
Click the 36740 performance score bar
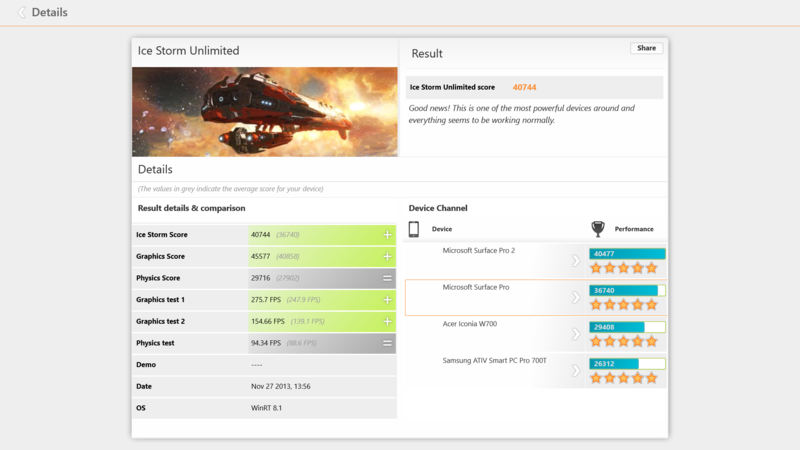pyautogui.click(x=627, y=290)
